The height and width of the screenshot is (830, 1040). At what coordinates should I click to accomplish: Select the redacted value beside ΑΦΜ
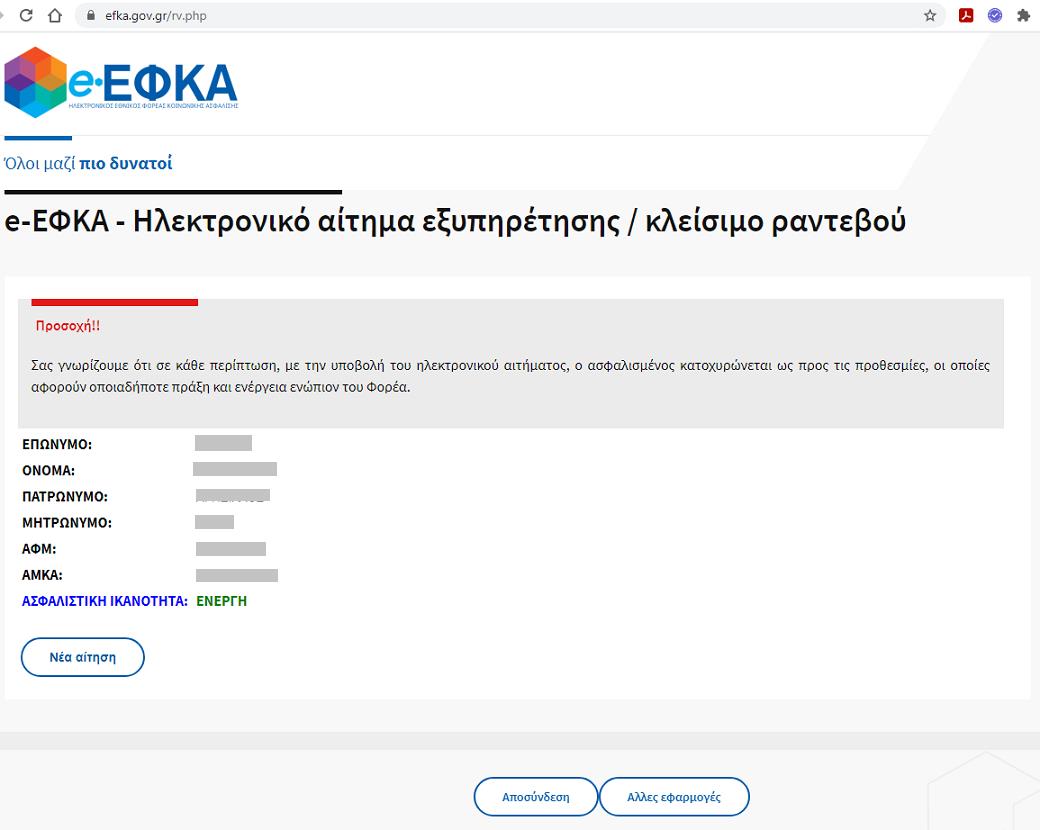click(230, 549)
